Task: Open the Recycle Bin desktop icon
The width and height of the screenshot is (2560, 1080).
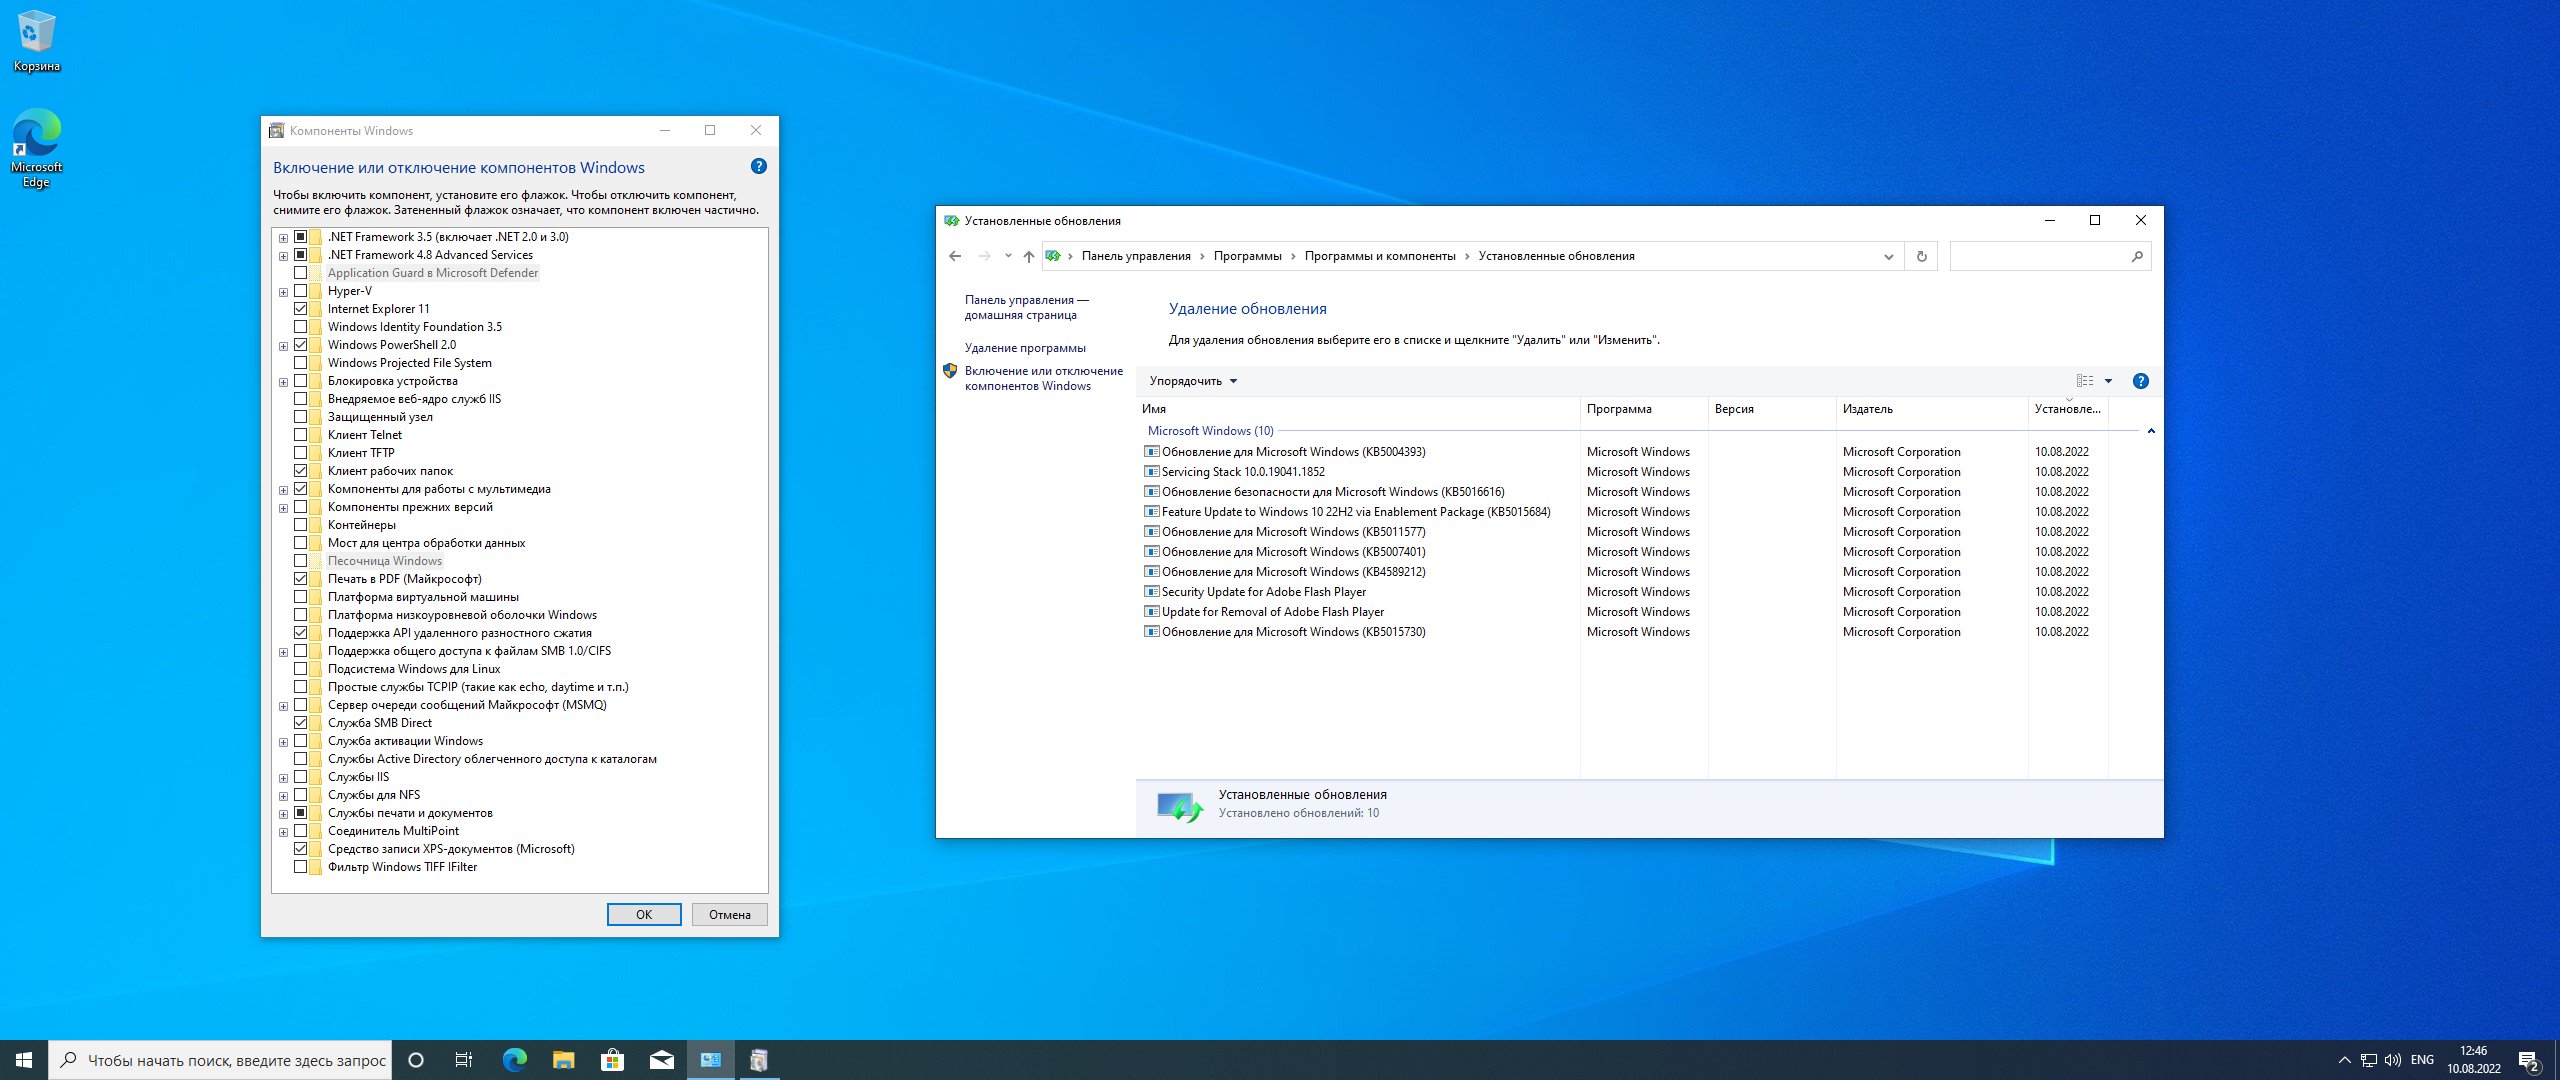Action: (x=36, y=40)
